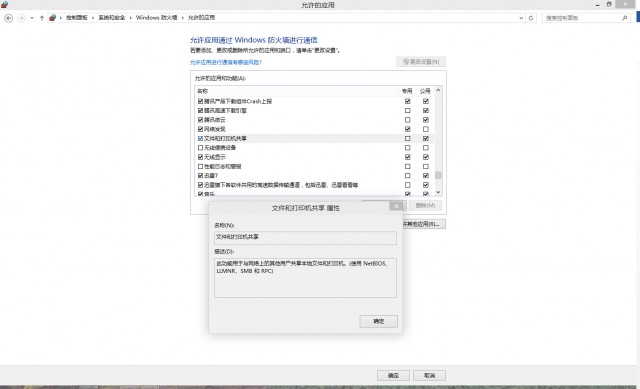Enable 专用 for 无线便携设备
This screenshot has height=389, width=640.
407,148
